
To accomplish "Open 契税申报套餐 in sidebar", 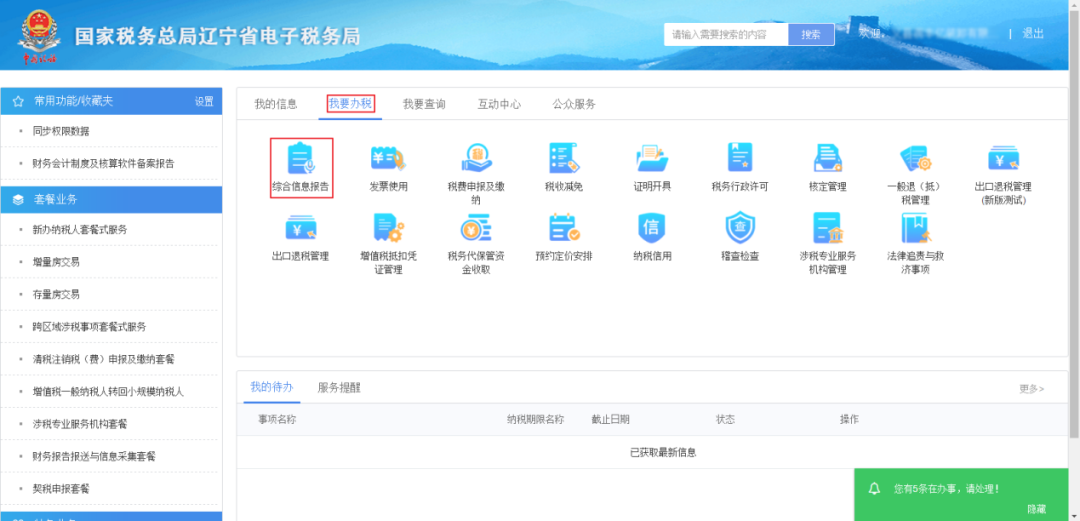I will pos(61,489).
